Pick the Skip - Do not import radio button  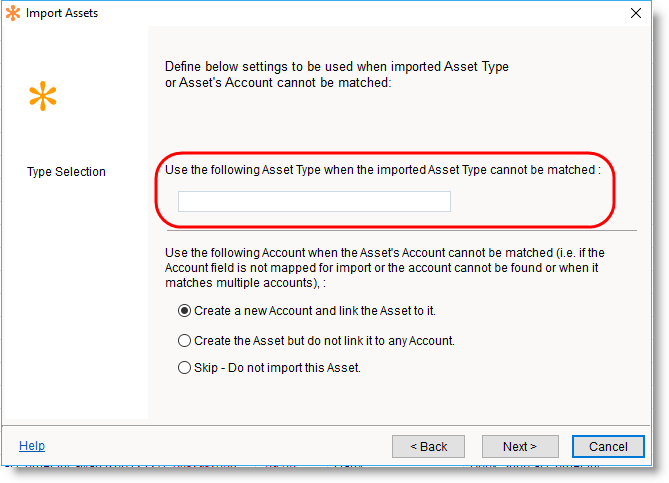pyautogui.click(x=184, y=367)
